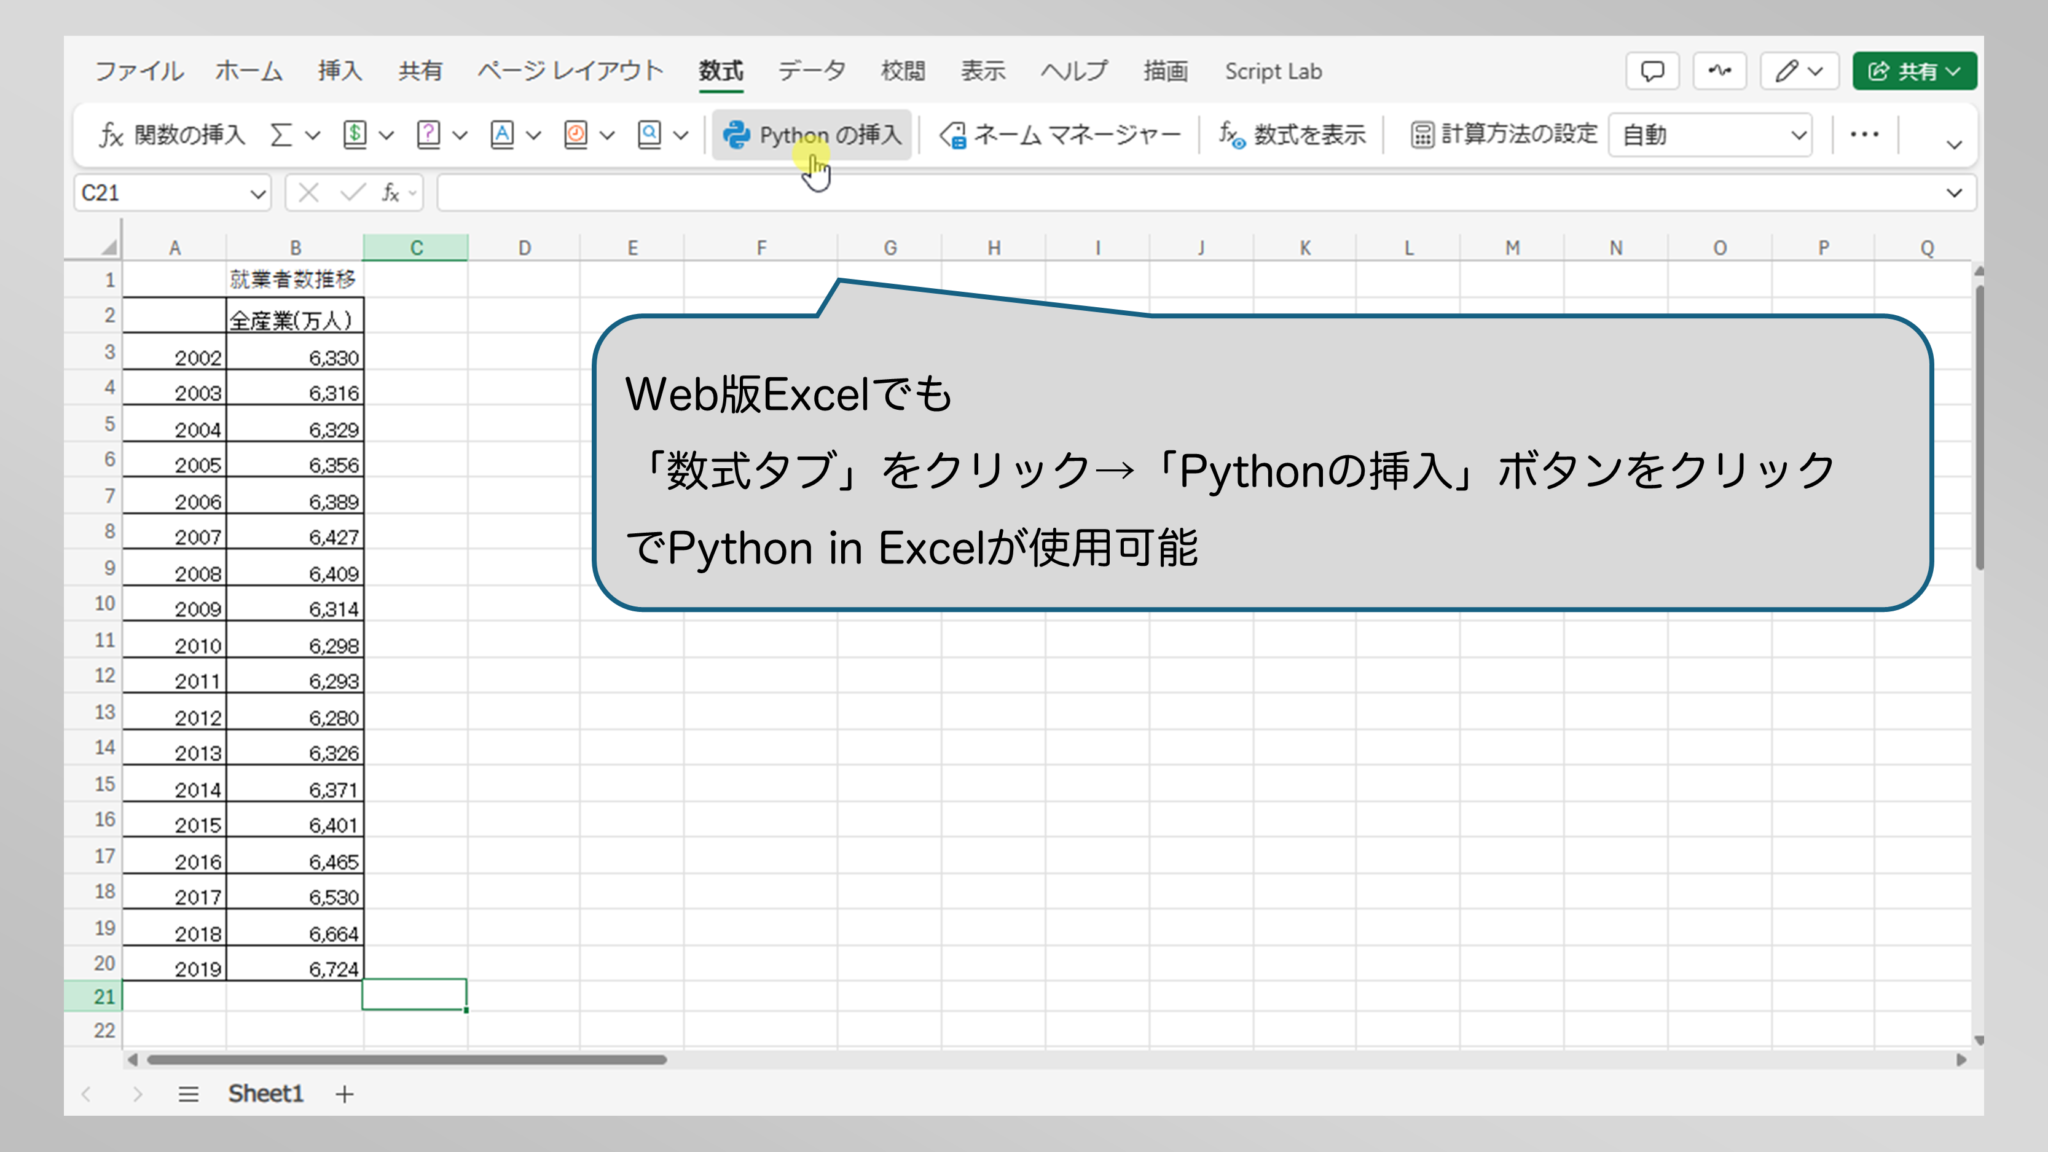Image resolution: width=2048 pixels, height=1152 pixels.
Task: Open the date and time functions icon
Action: 575,135
